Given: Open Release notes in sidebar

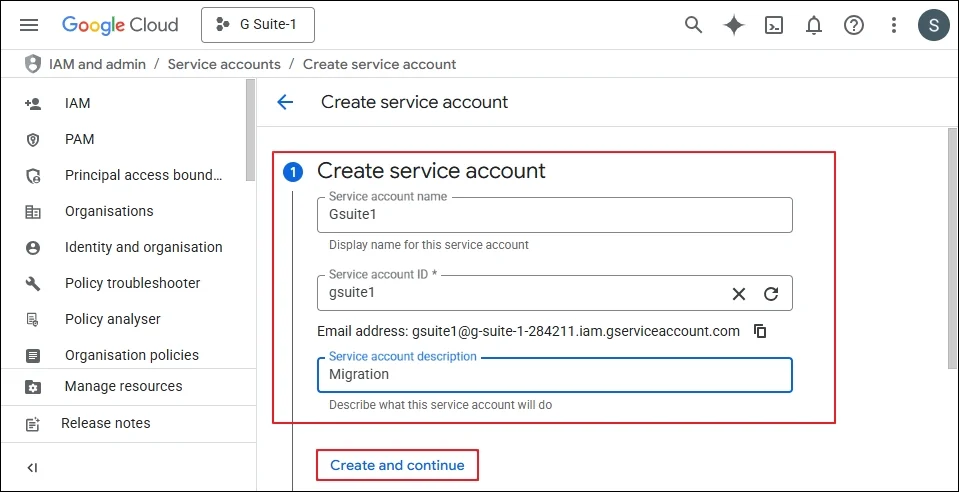Looking at the screenshot, I should tap(106, 423).
